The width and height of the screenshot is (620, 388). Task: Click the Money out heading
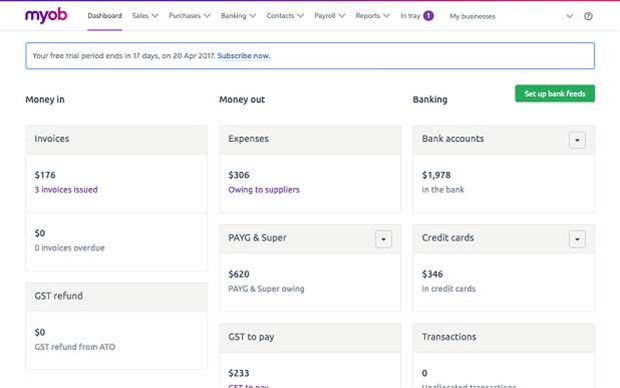pyautogui.click(x=242, y=100)
